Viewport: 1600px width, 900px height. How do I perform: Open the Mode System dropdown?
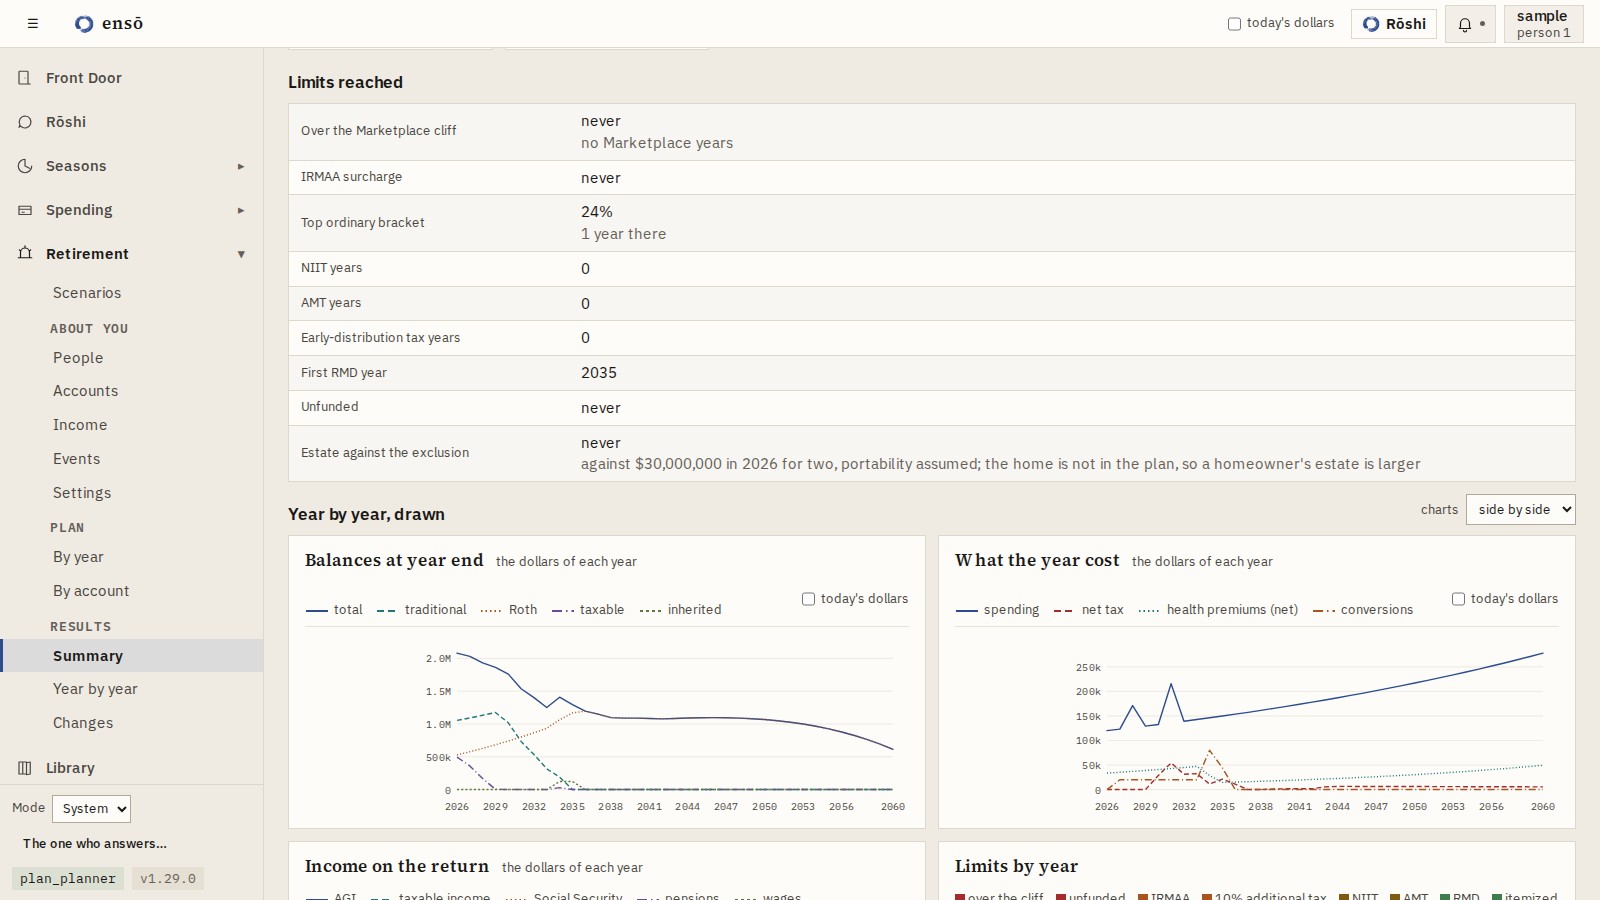91,808
